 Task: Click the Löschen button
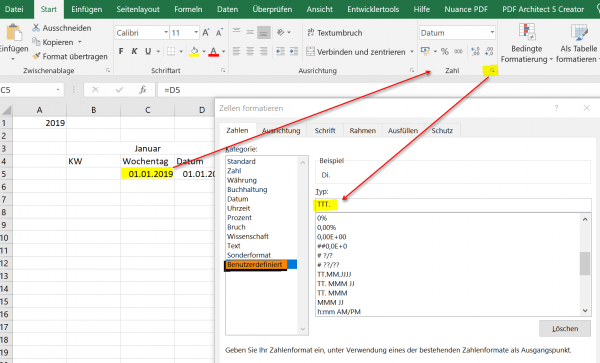click(565, 329)
